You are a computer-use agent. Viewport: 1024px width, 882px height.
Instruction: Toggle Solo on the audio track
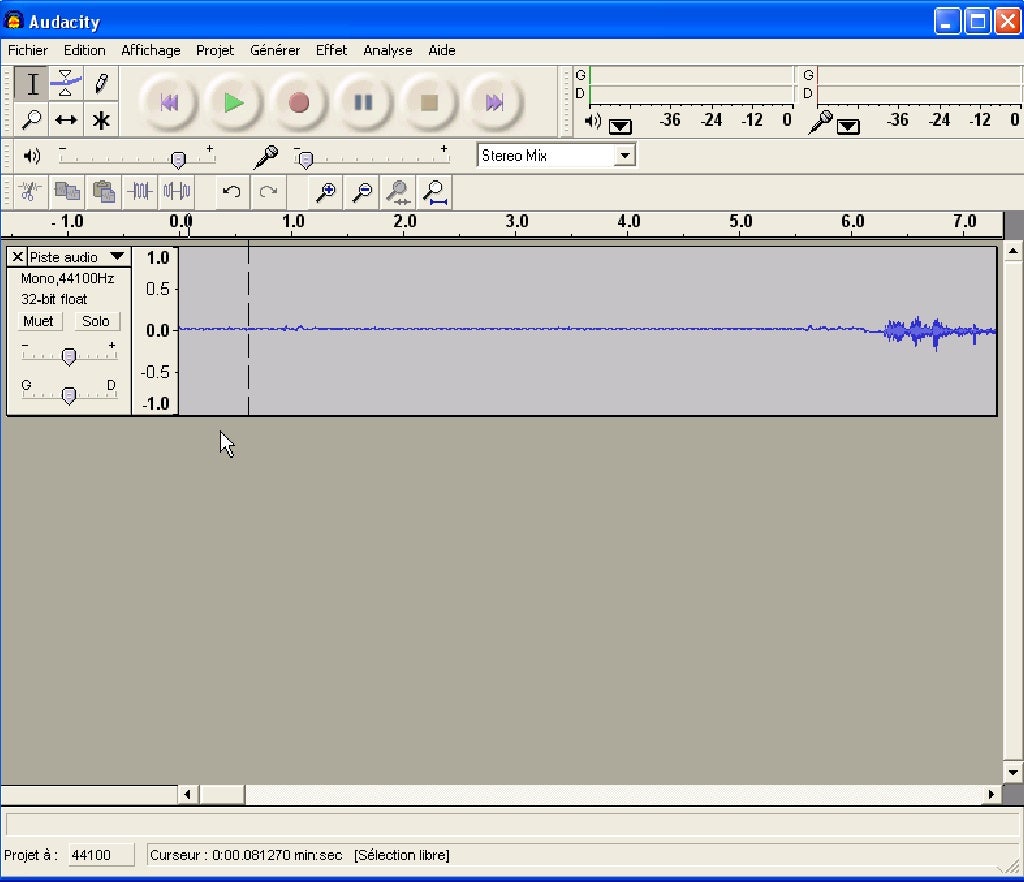tap(96, 321)
